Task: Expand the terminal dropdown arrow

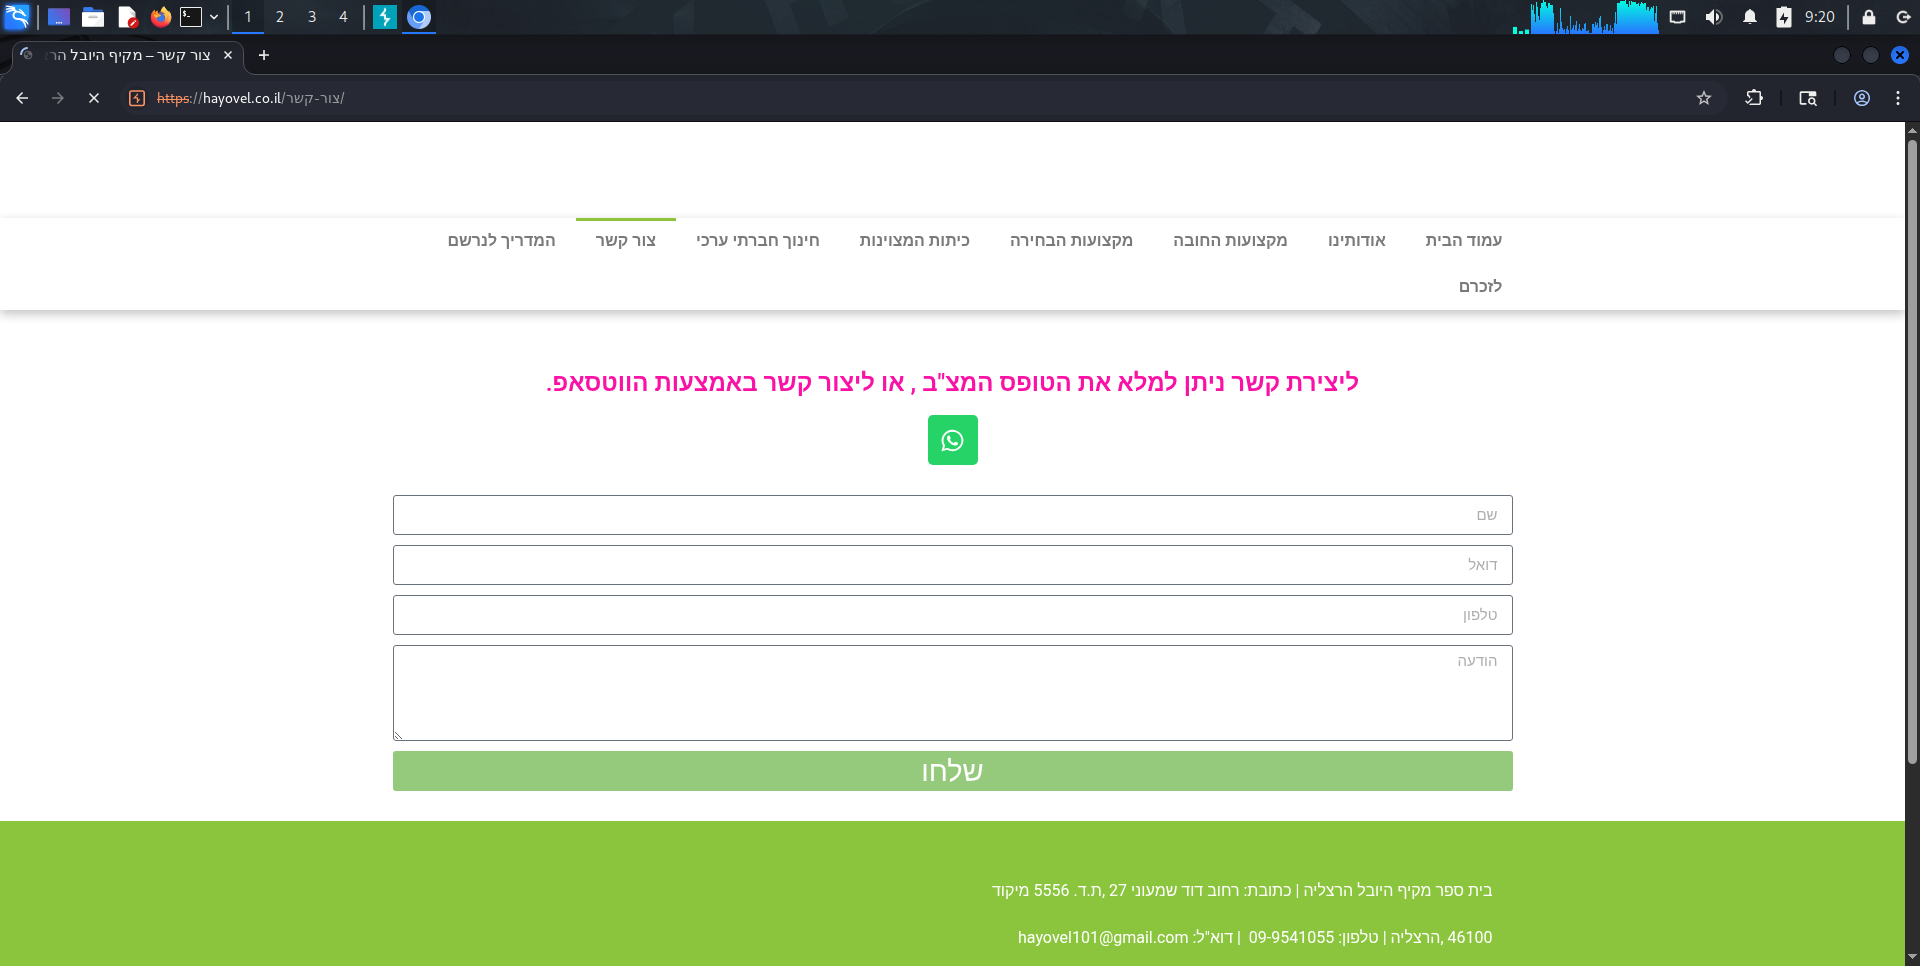Action: (x=214, y=17)
